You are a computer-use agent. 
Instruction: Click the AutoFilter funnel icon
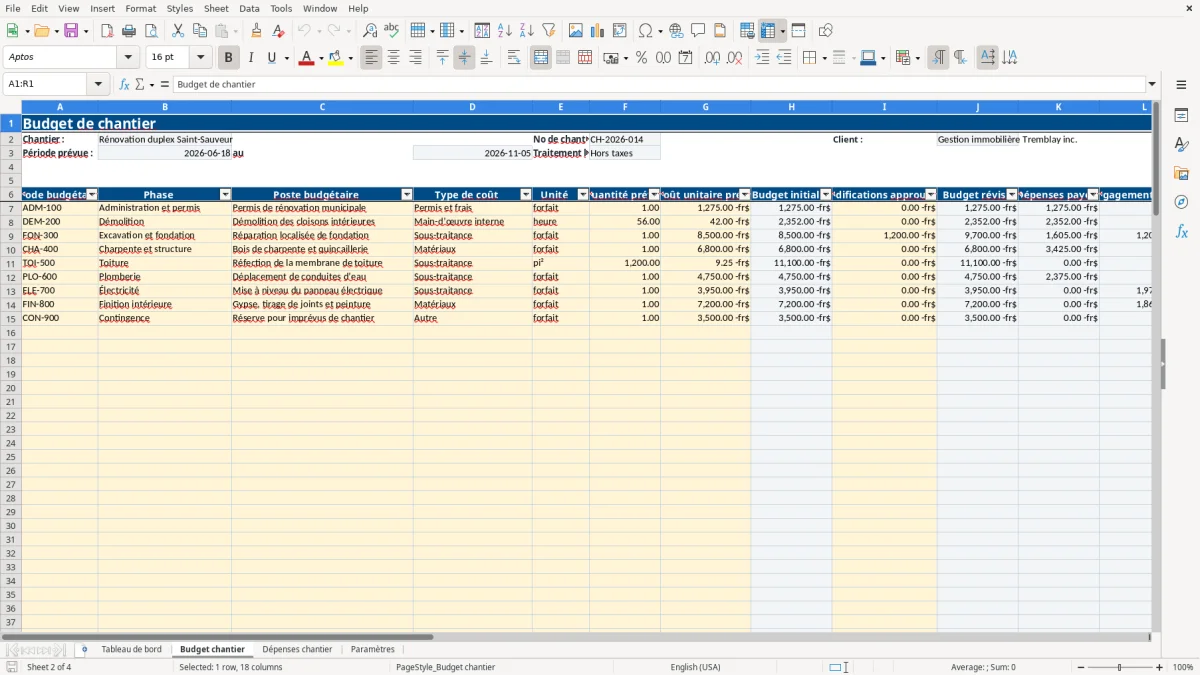pyautogui.click(x=548, y=31)
